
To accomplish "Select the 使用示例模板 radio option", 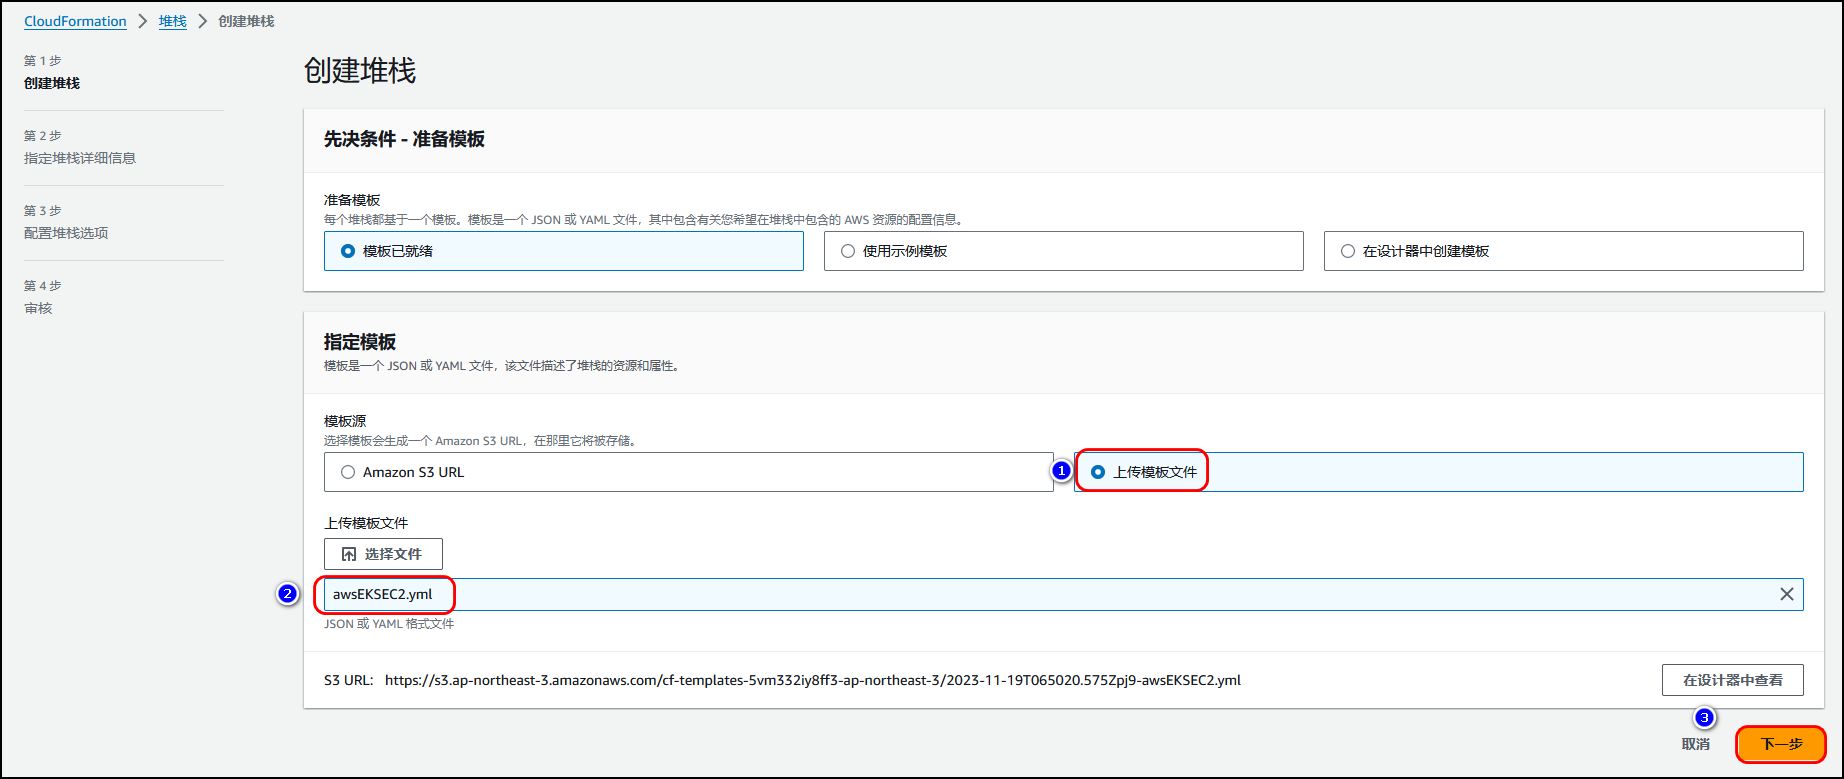I will [x=1064, y=251].
